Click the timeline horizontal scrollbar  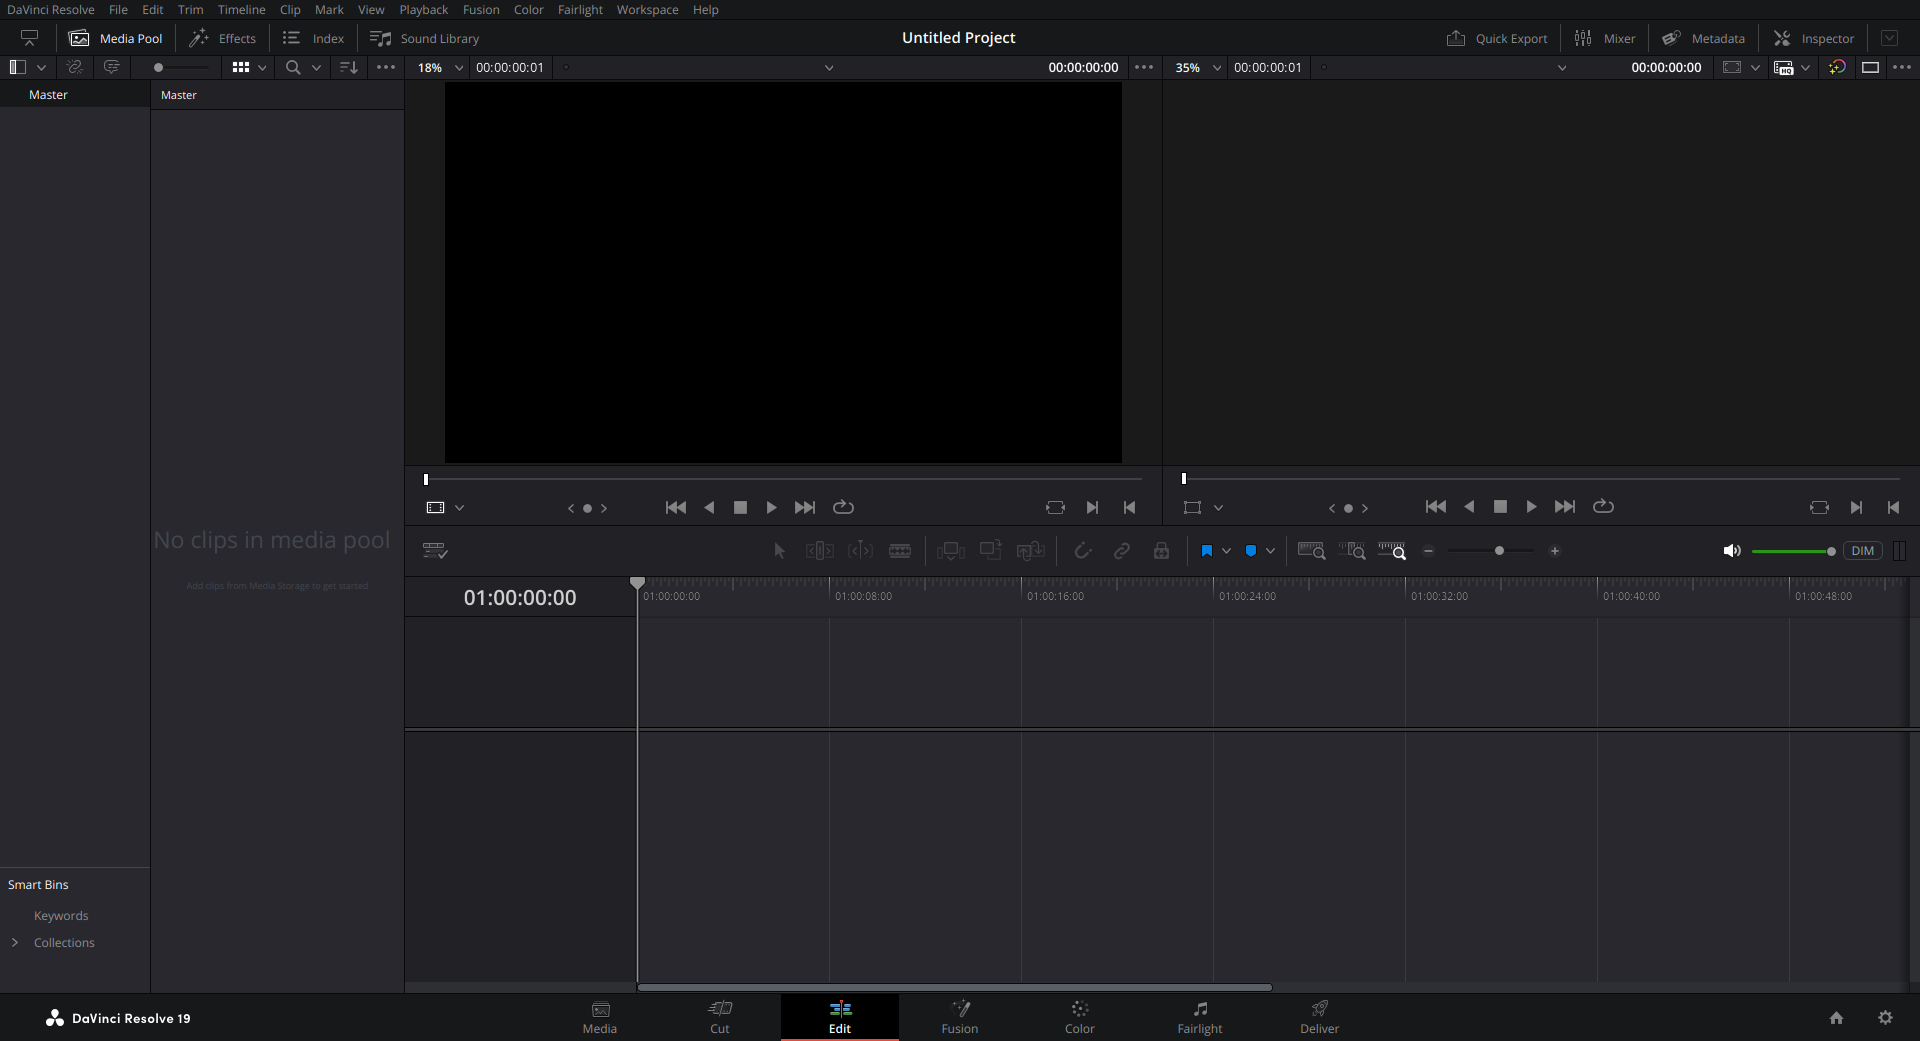pyautogui.click(x=954, y=987)
